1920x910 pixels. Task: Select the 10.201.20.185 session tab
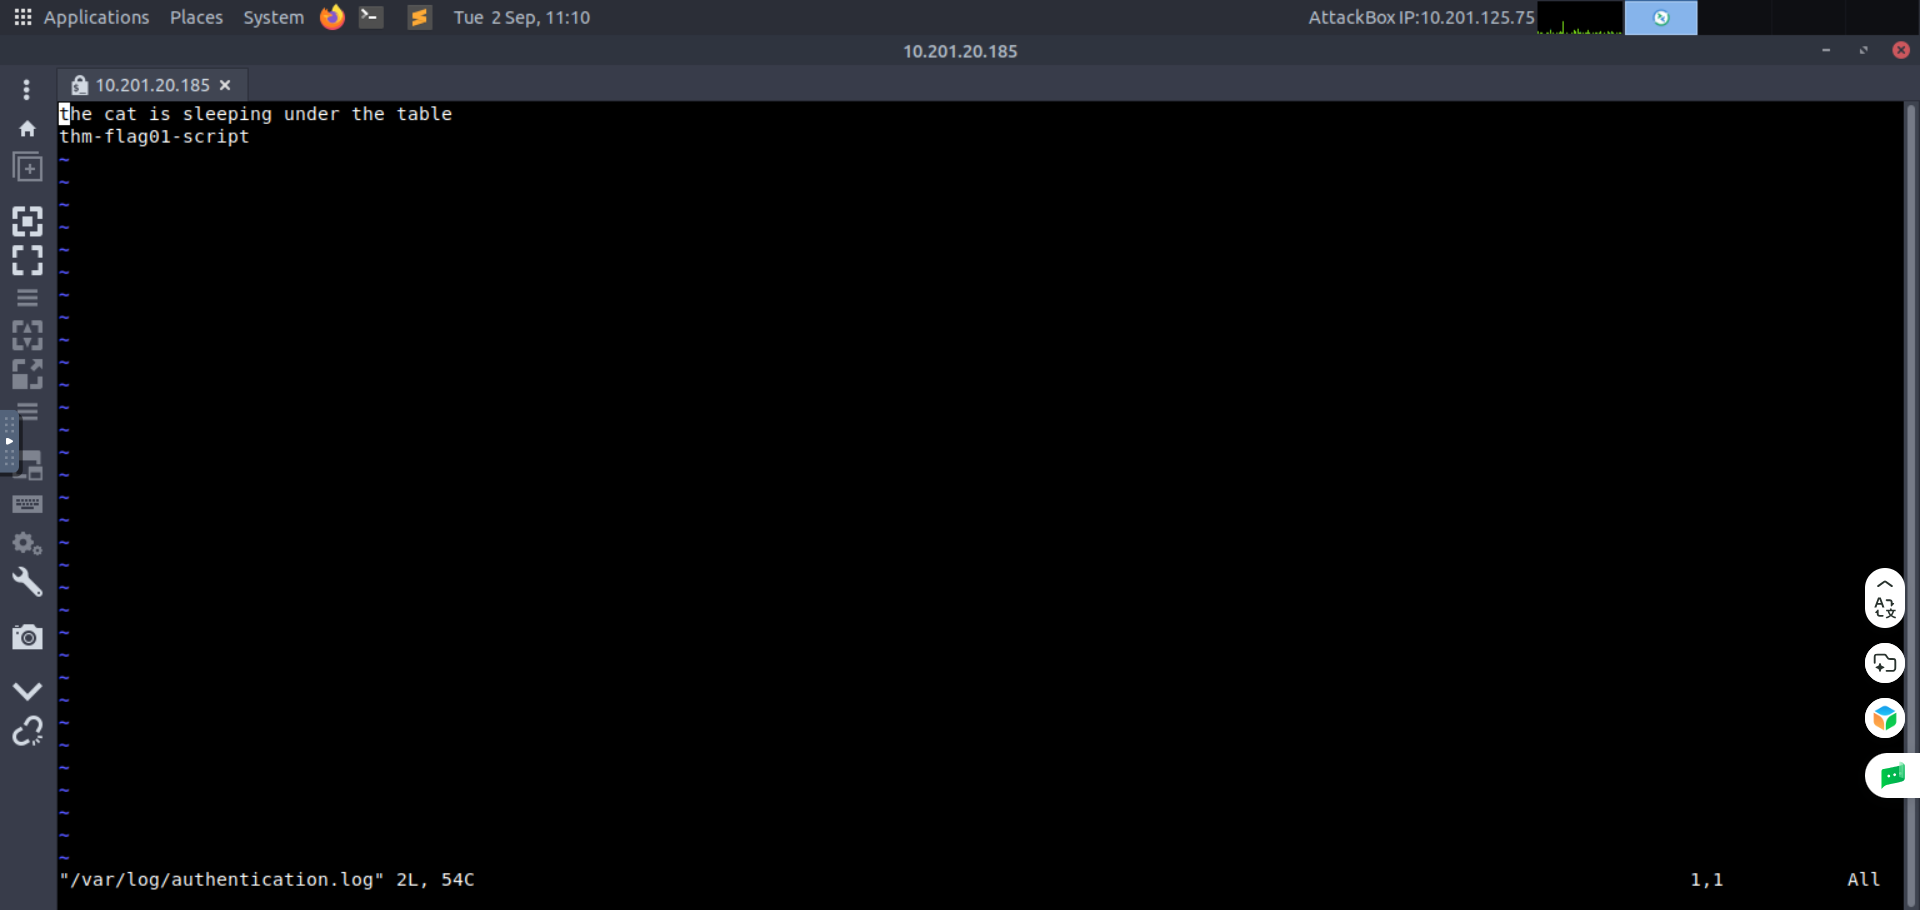click(152, 85)
